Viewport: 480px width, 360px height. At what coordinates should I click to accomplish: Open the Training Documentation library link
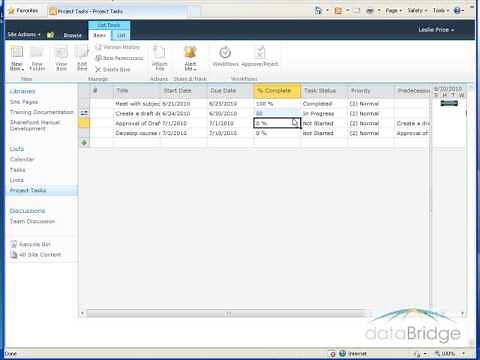coord(42,112)
